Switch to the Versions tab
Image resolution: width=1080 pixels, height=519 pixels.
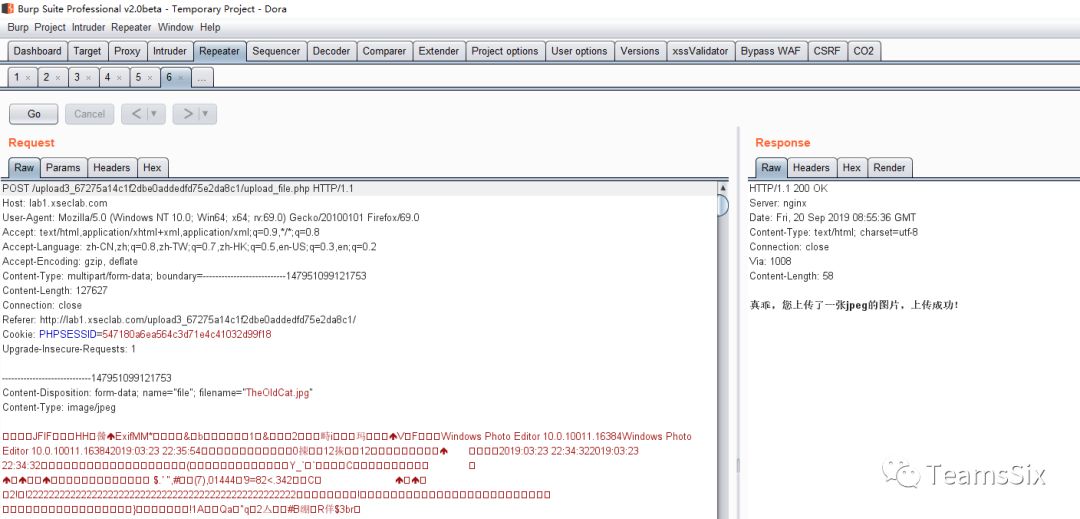click(640, 51)
